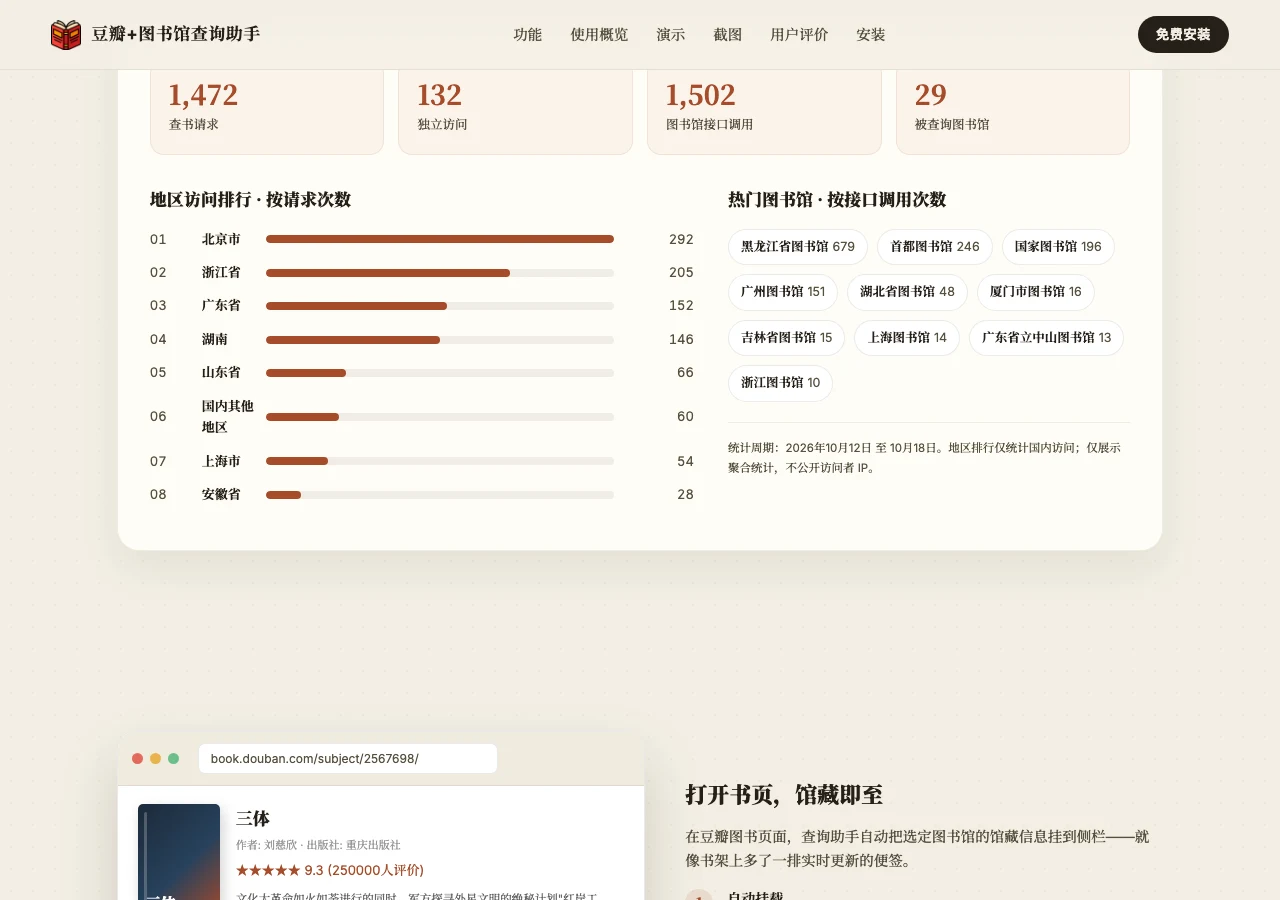Click the 浙江图书馆 10 tag

781,383
